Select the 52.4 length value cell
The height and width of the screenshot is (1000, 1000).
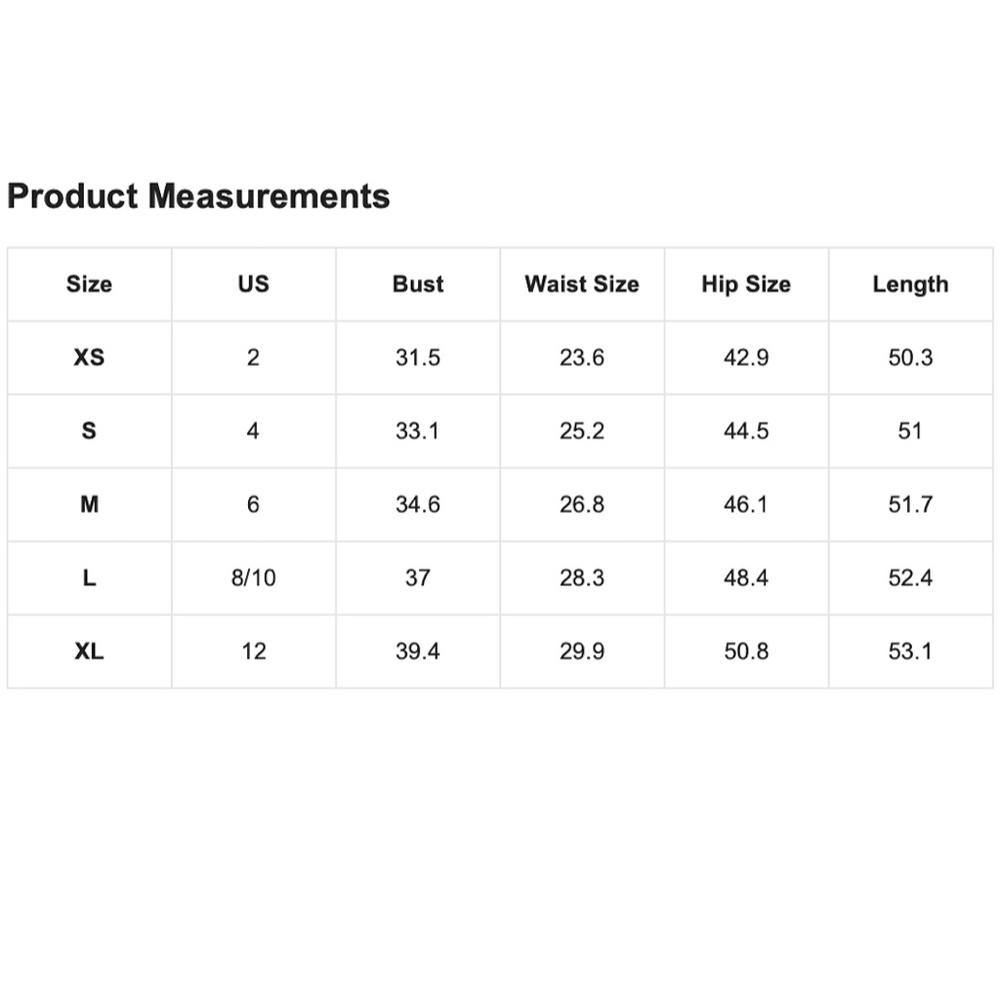click(x=910, y=578)
